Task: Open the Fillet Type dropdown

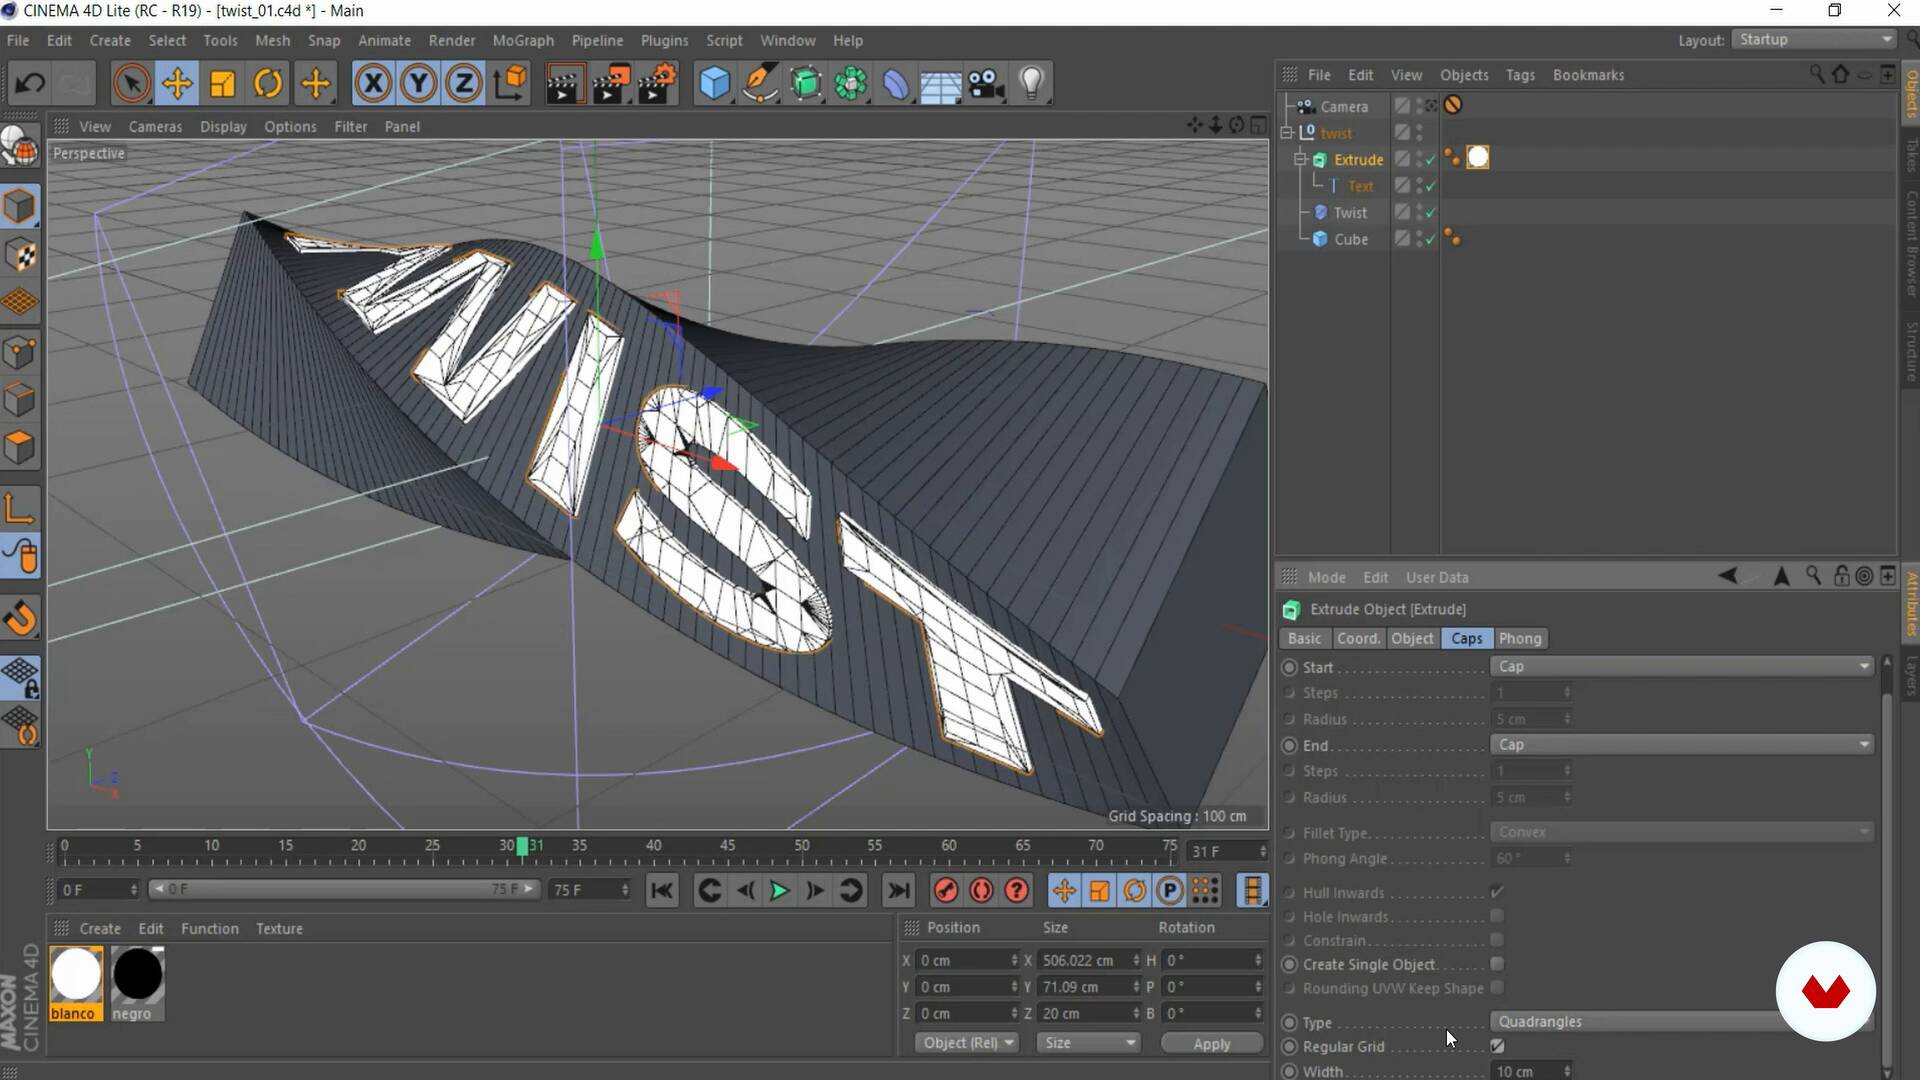Action: coord(1681,831)
